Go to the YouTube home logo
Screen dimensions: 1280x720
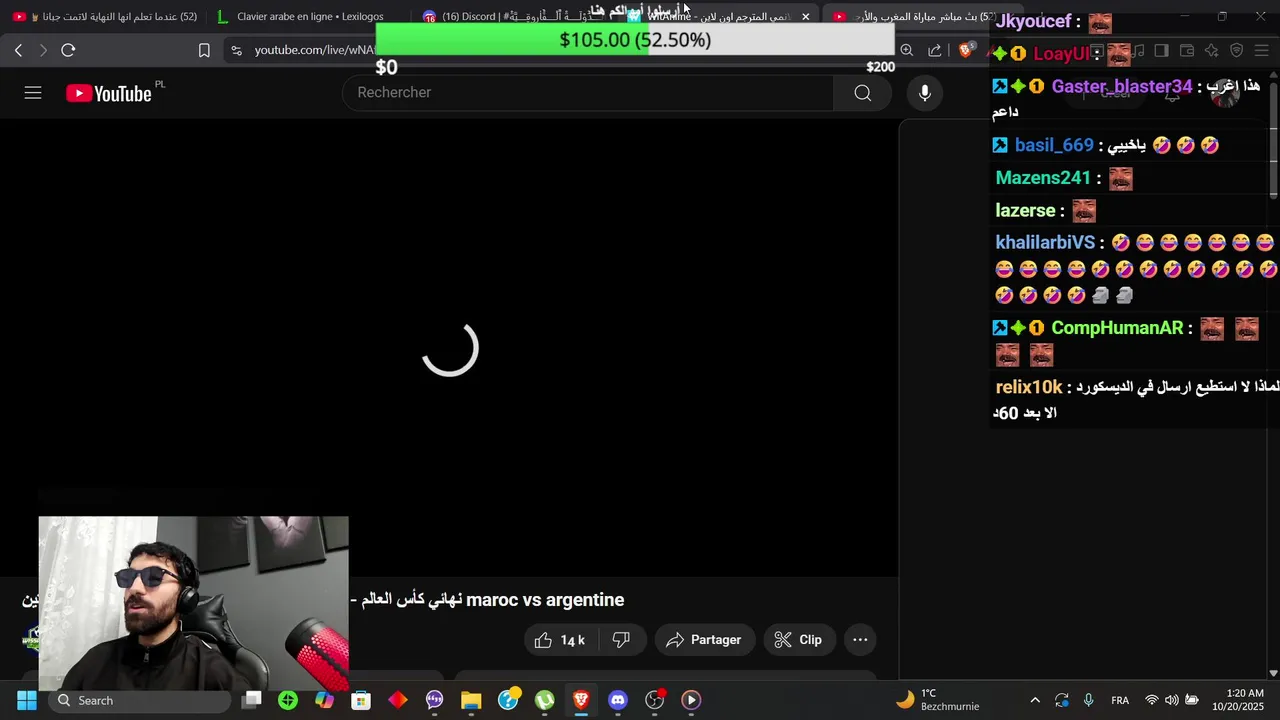click(108, 93)
